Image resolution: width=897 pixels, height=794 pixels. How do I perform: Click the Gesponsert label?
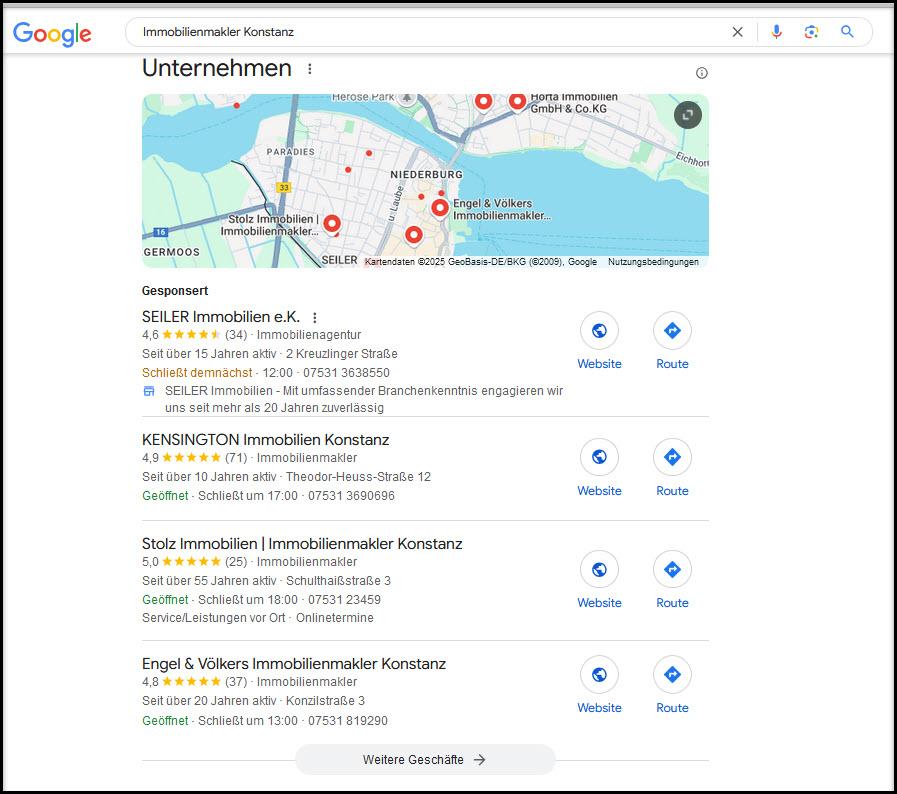(x=174, y=291)
